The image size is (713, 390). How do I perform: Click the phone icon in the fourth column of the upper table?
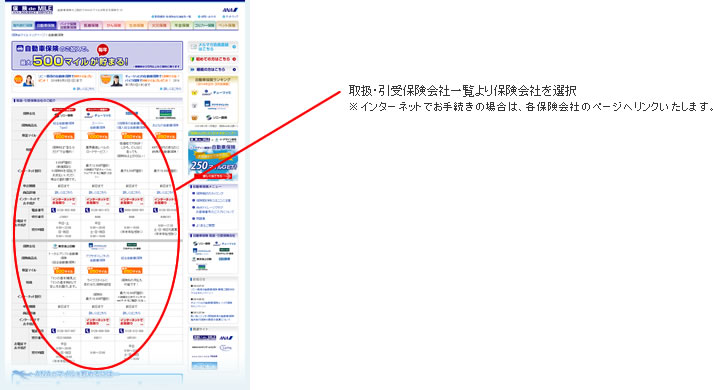pyautogui.click(x=156, y=210)
